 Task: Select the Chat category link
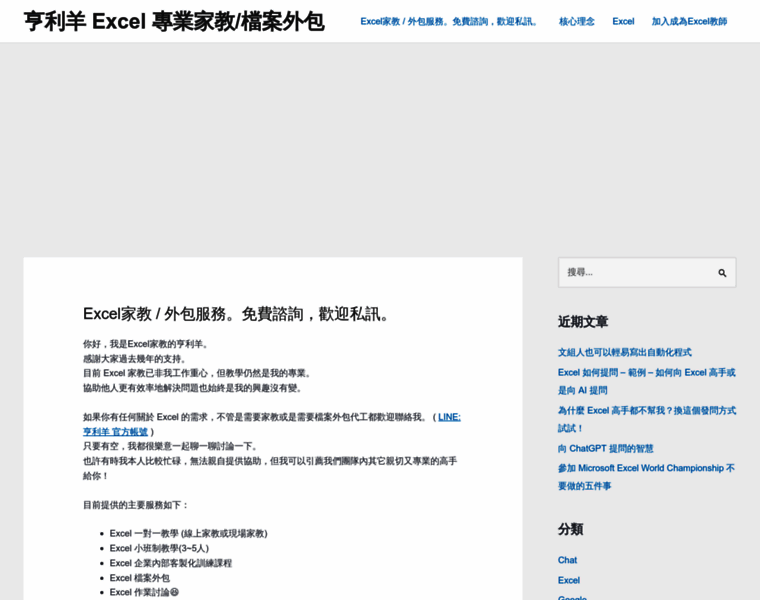point(567,560)
